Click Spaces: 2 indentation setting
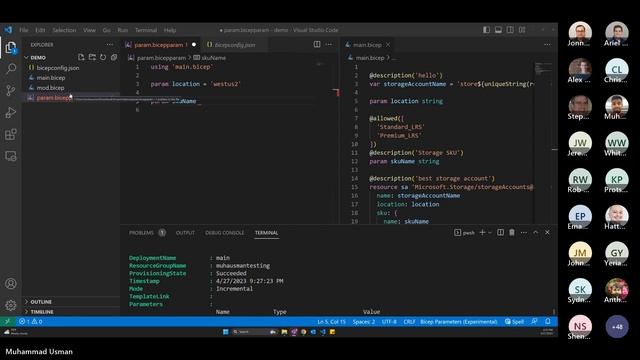640x360 pixels. 364,322
